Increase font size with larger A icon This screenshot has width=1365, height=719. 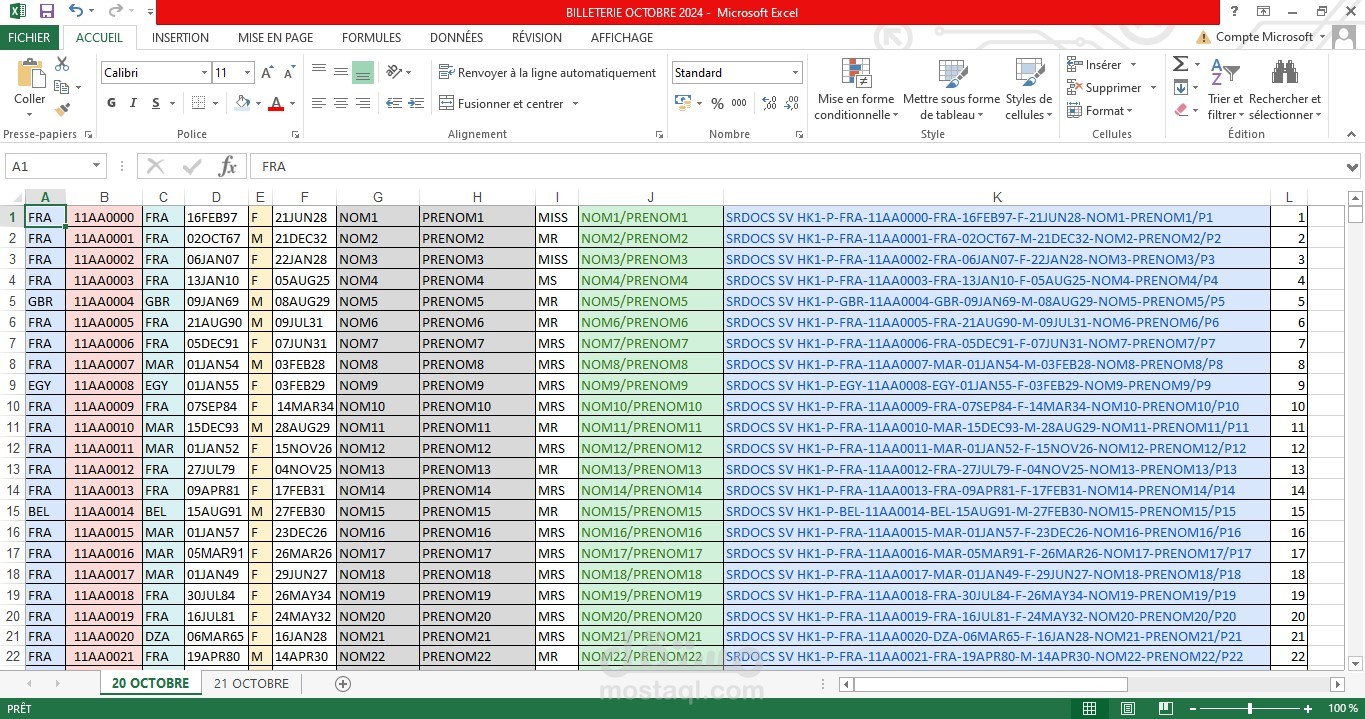267,73
